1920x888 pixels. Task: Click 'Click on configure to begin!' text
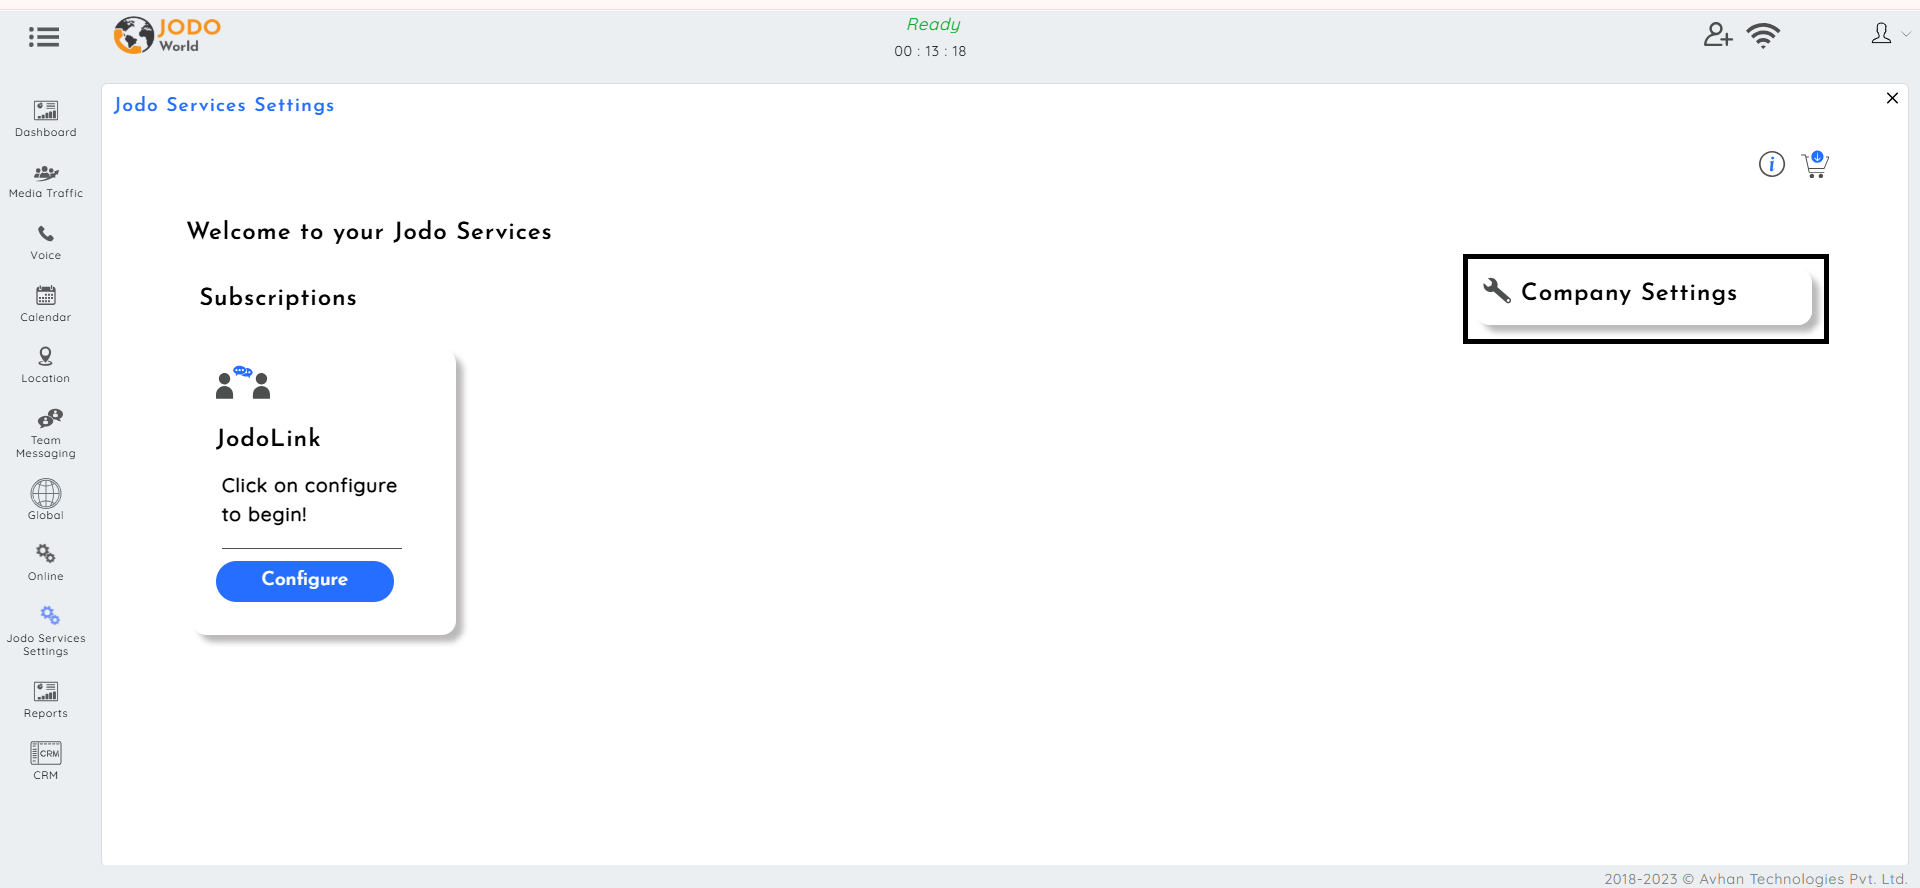click(310, 500)
